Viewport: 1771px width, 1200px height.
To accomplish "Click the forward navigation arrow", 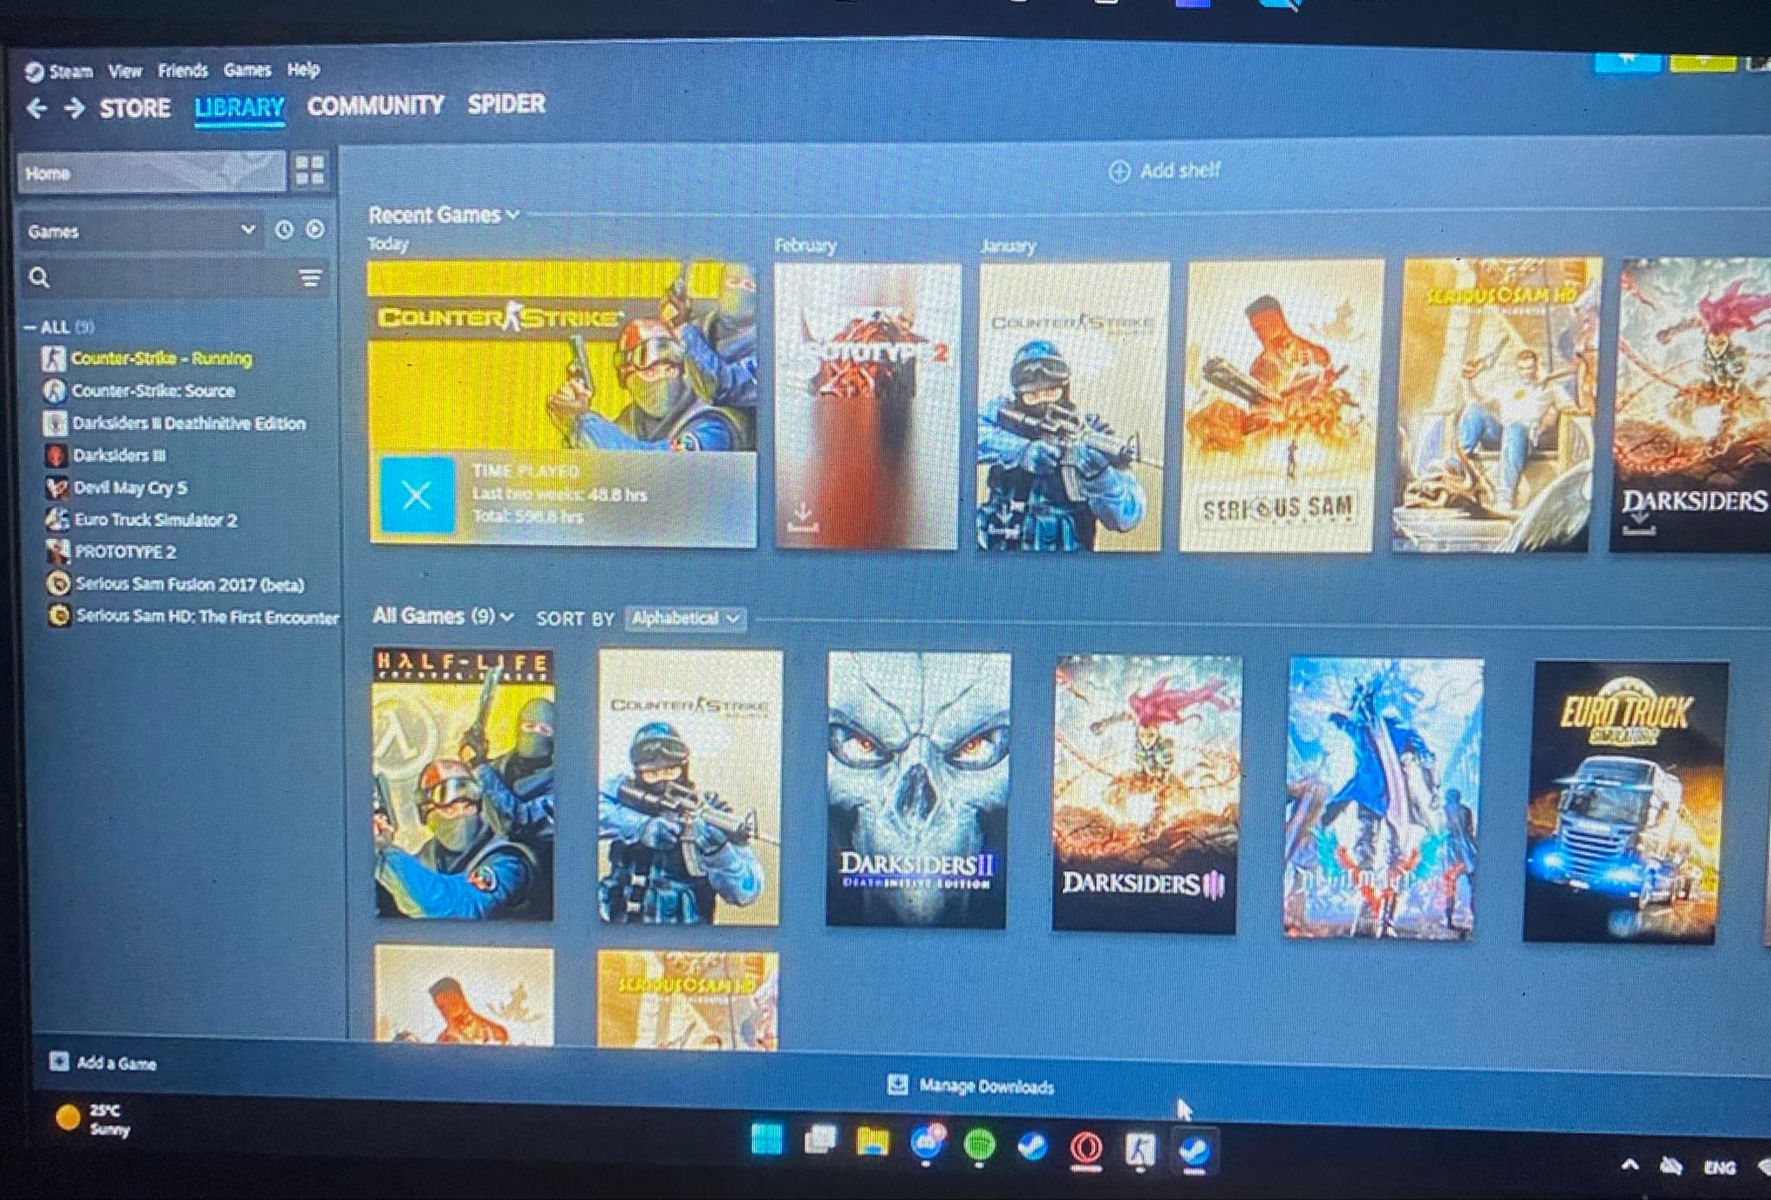I will click(x=74, y=108).
